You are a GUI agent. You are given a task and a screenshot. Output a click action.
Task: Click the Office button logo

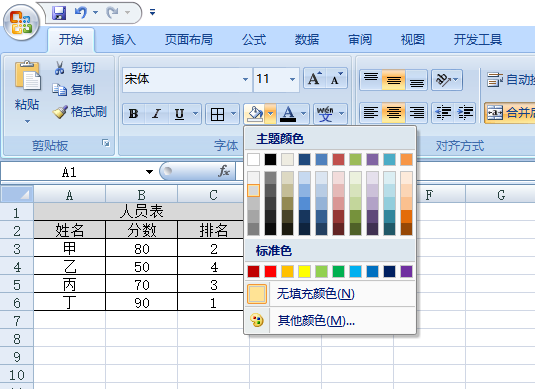(x=21, y=23)
